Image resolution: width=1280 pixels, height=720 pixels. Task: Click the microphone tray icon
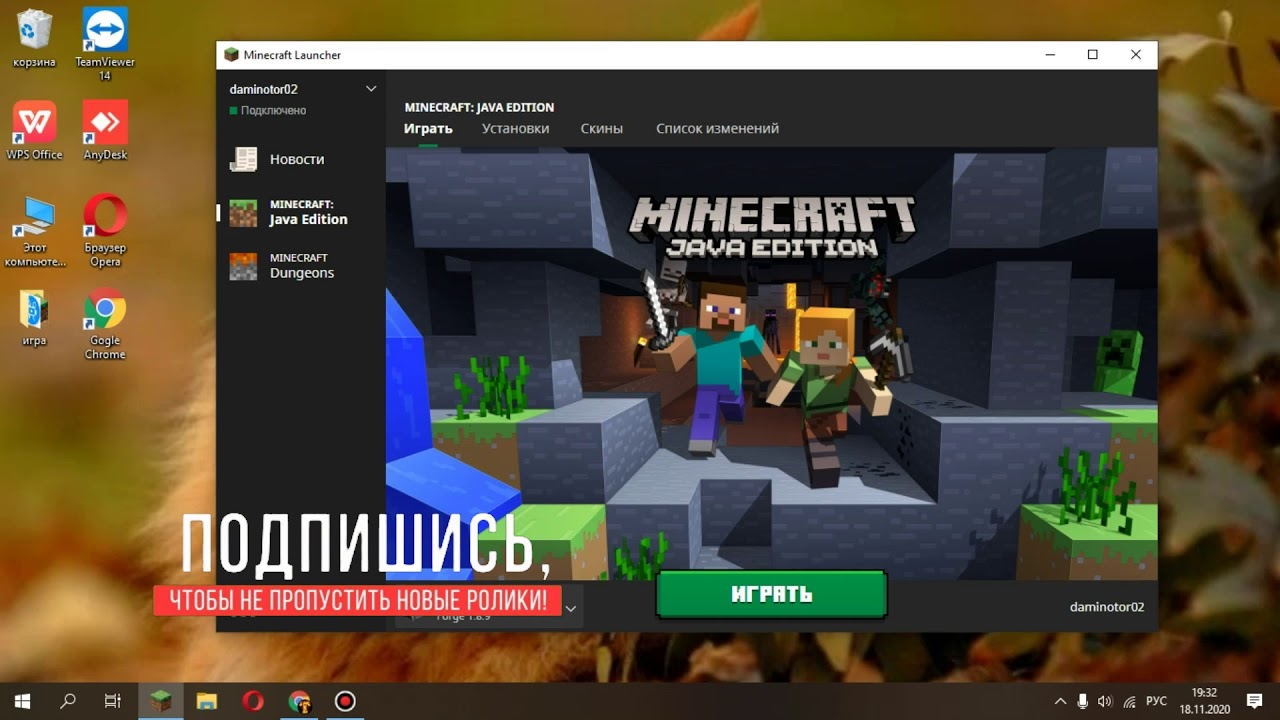(1083, 701)
